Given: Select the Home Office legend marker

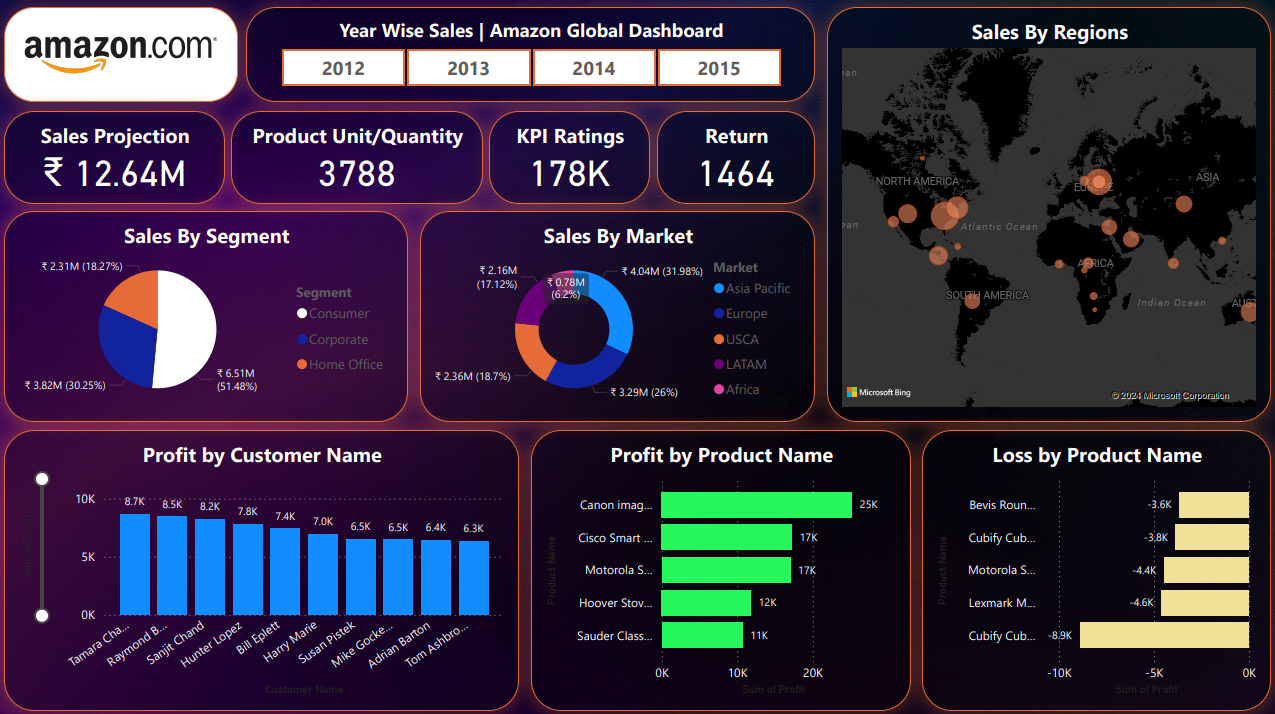Looking at the screenshot, I should (302, 365).
